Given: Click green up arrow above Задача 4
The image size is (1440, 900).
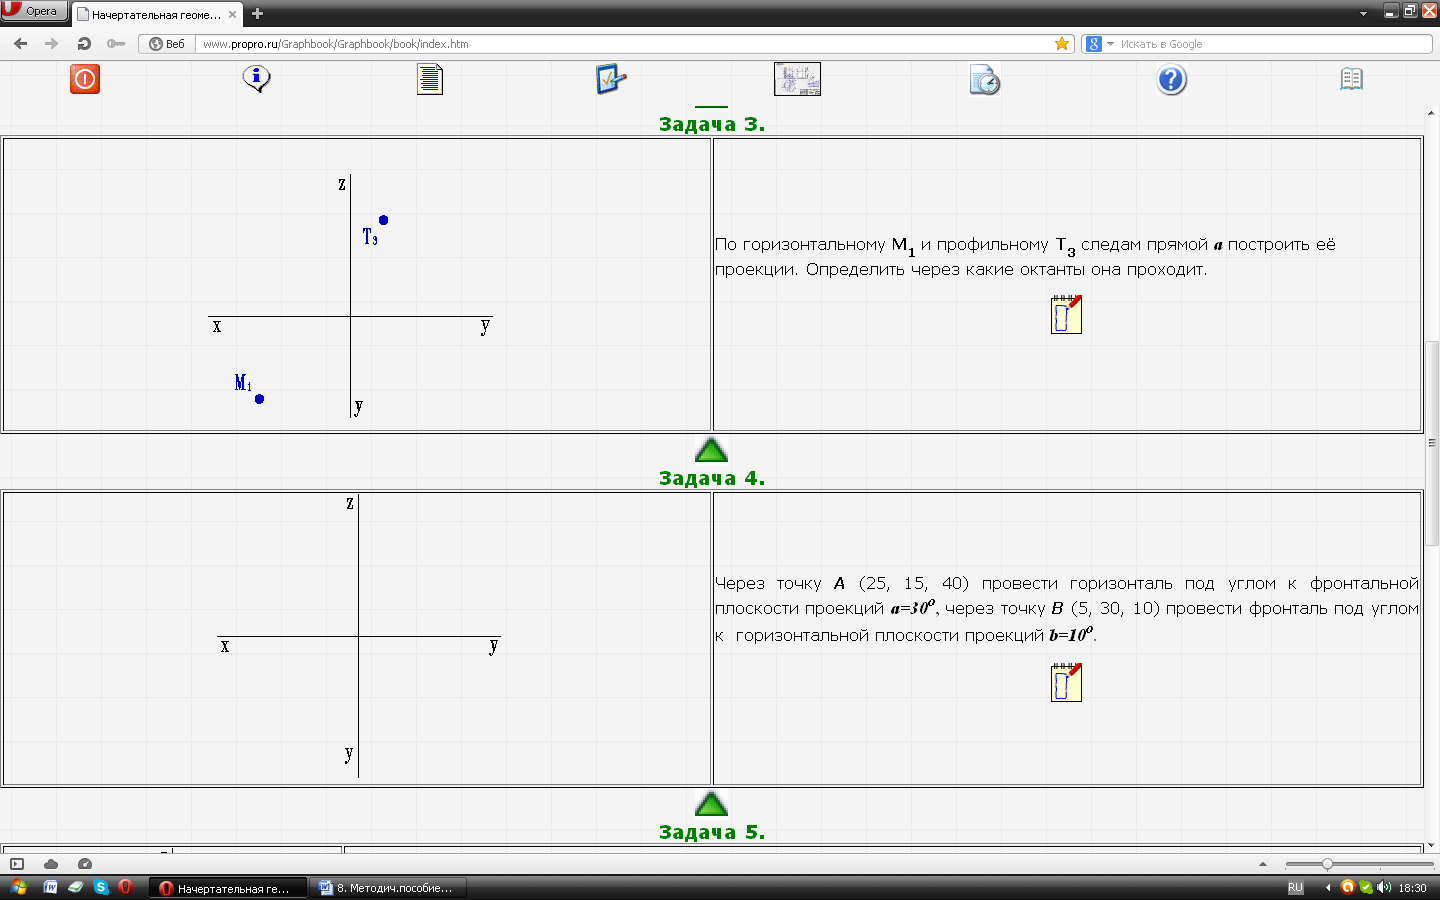Looking at the screenshot, I should tap(711, 450).
